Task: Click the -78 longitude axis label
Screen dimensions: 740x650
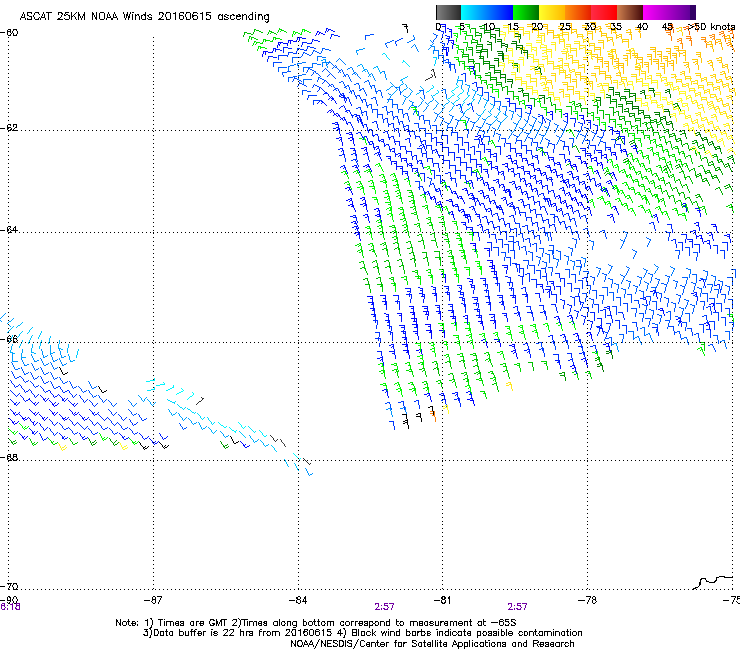Action: [587, 600]
